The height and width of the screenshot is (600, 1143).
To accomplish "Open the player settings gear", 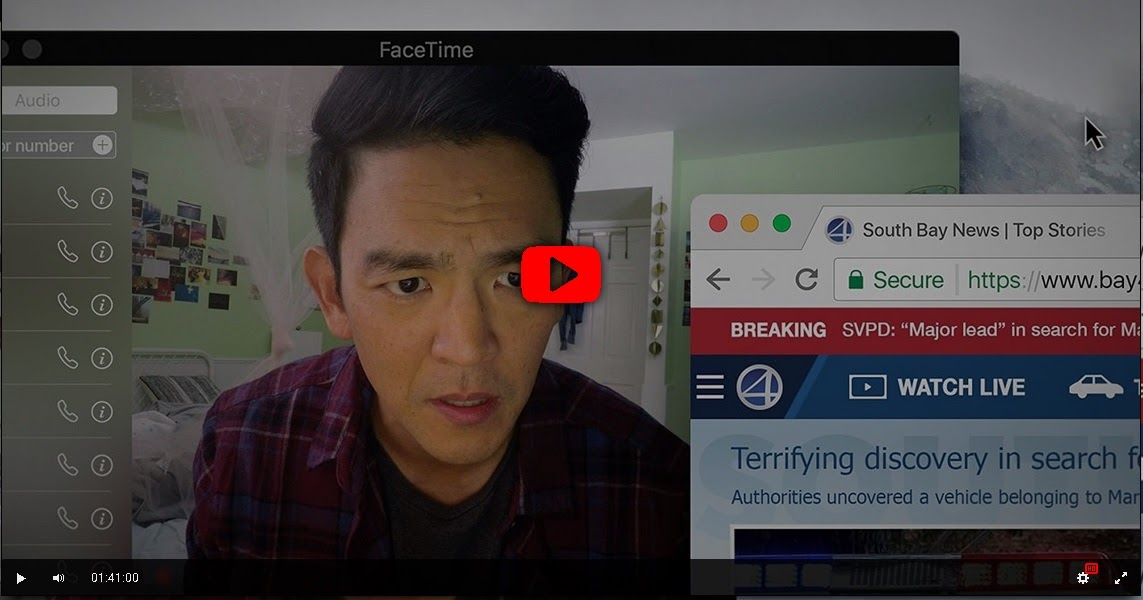I will pyautogui.click(x=1083, y=577).
